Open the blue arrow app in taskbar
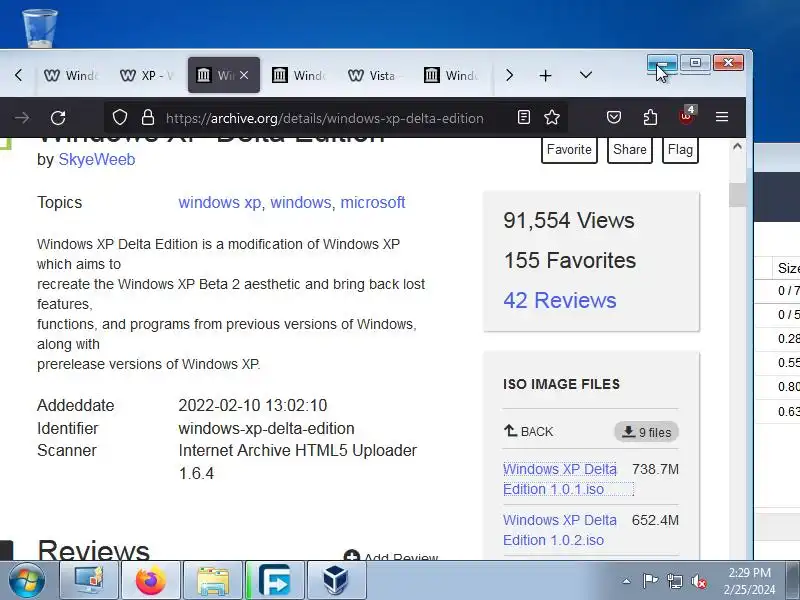 point(274,580)
